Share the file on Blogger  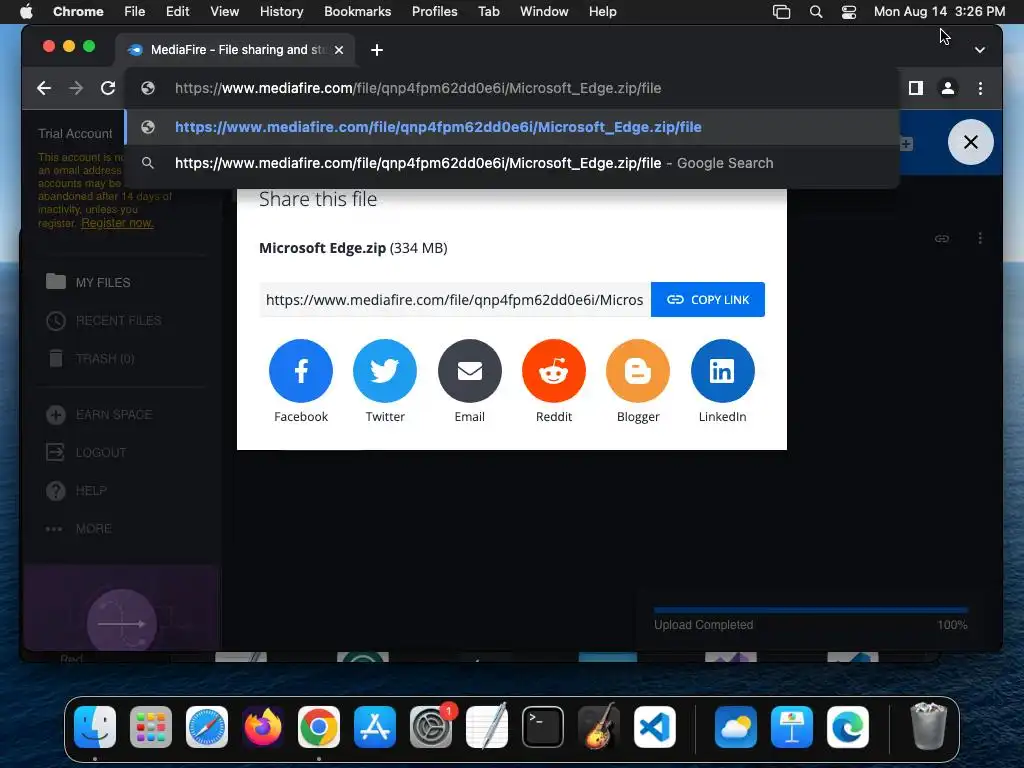(638, 371)
